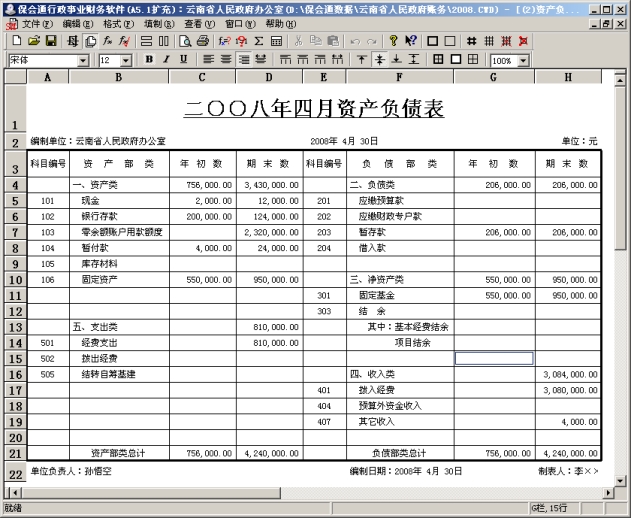Toggle Bold formatting
This screenshot has height=518, width=631.
[x=148, y=60]
